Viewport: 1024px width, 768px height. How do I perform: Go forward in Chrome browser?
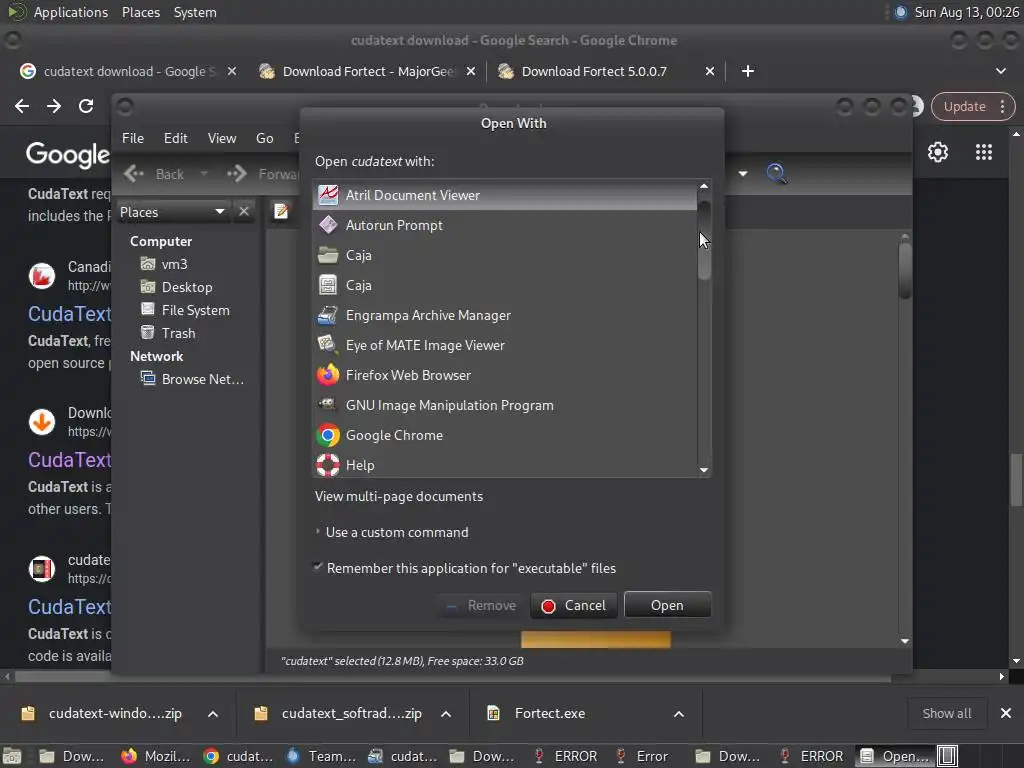pos(54,106)
